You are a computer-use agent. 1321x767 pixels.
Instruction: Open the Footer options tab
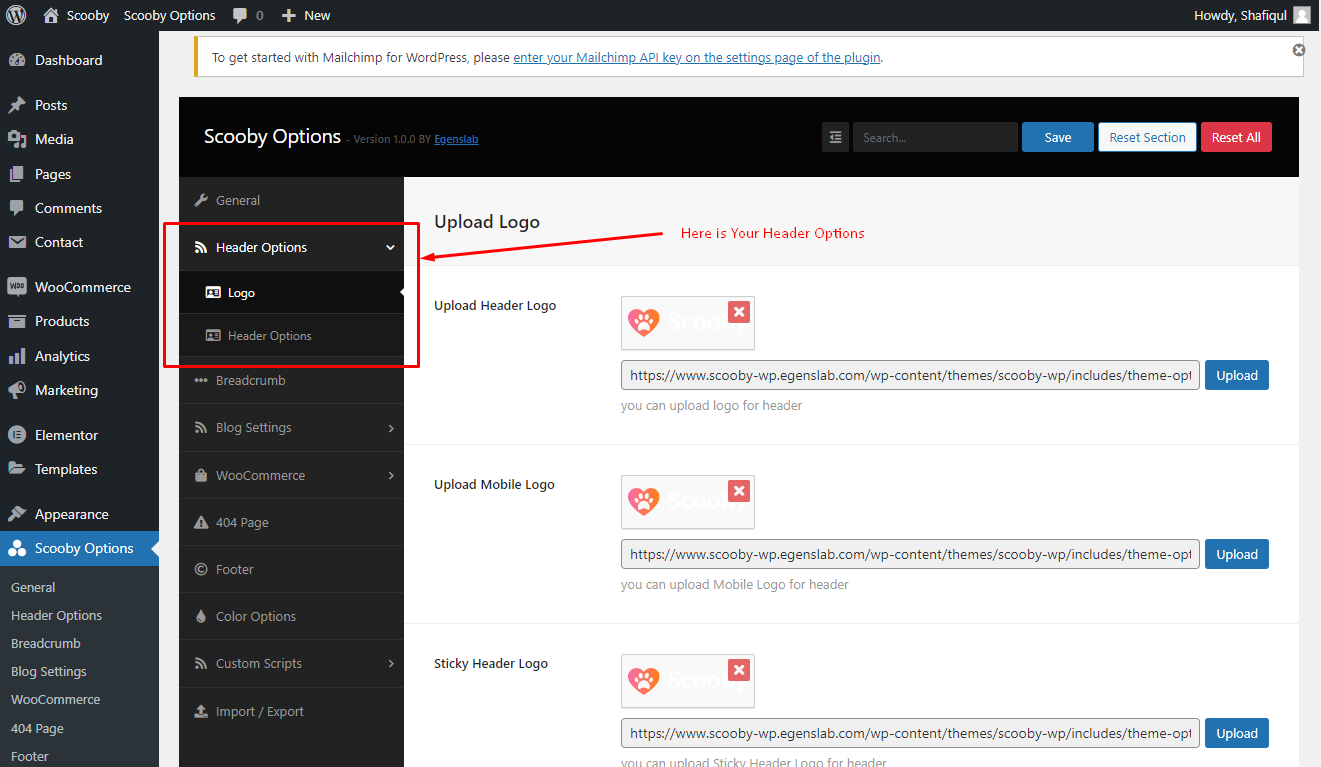(291, 569)
